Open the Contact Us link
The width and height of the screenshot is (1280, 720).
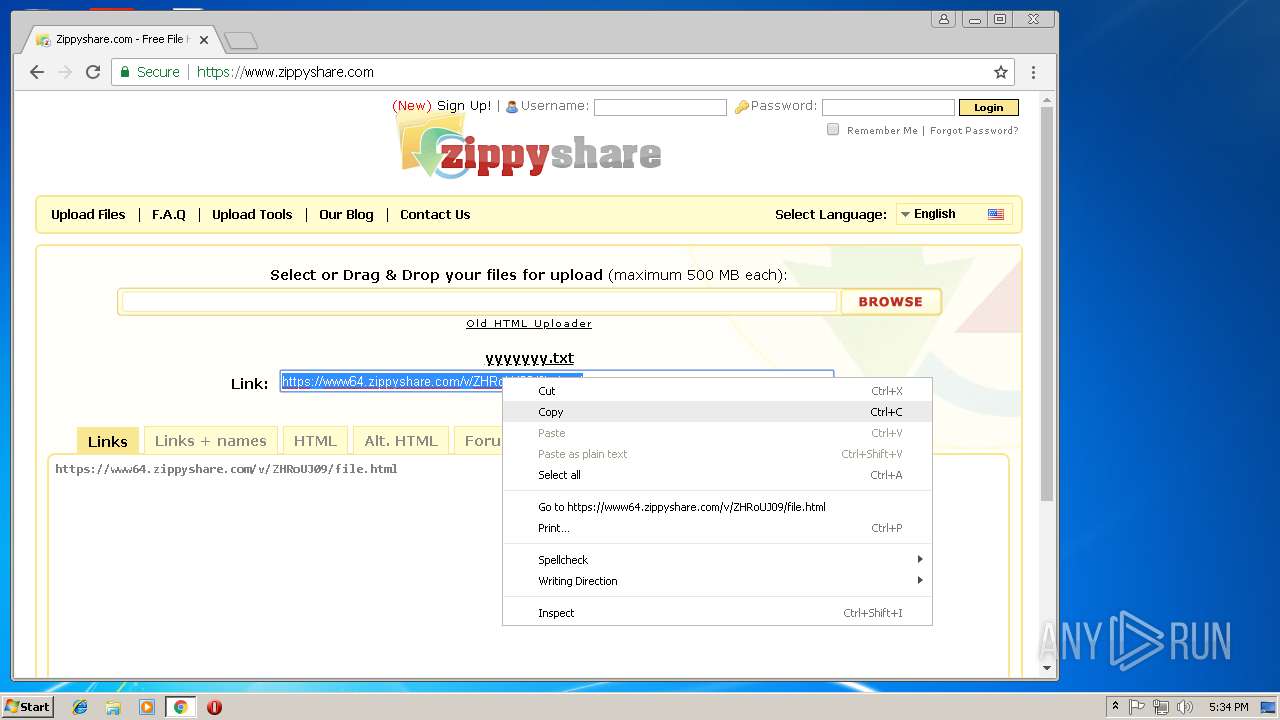coord(435,214)
